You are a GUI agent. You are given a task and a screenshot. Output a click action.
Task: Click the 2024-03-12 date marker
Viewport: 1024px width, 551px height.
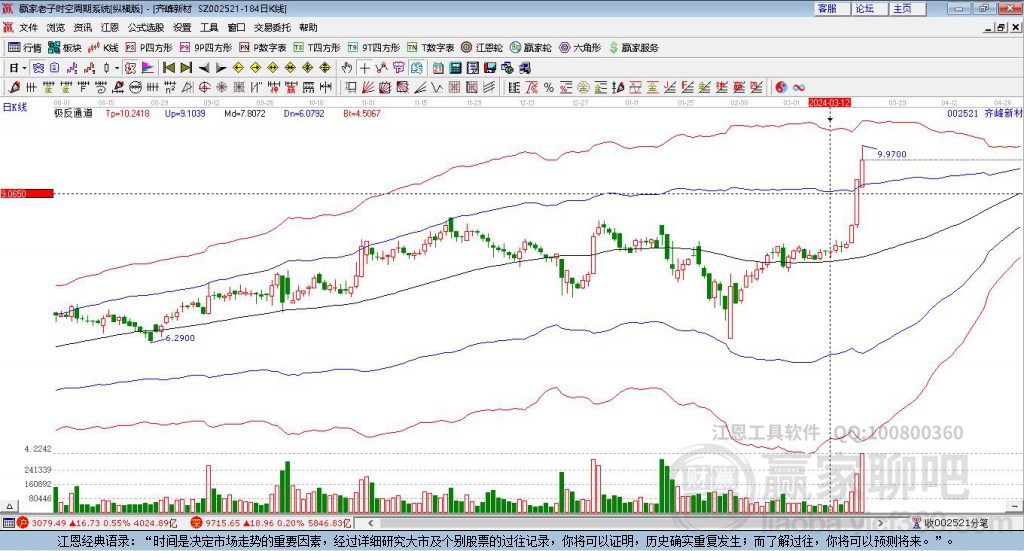coord(829,102)
